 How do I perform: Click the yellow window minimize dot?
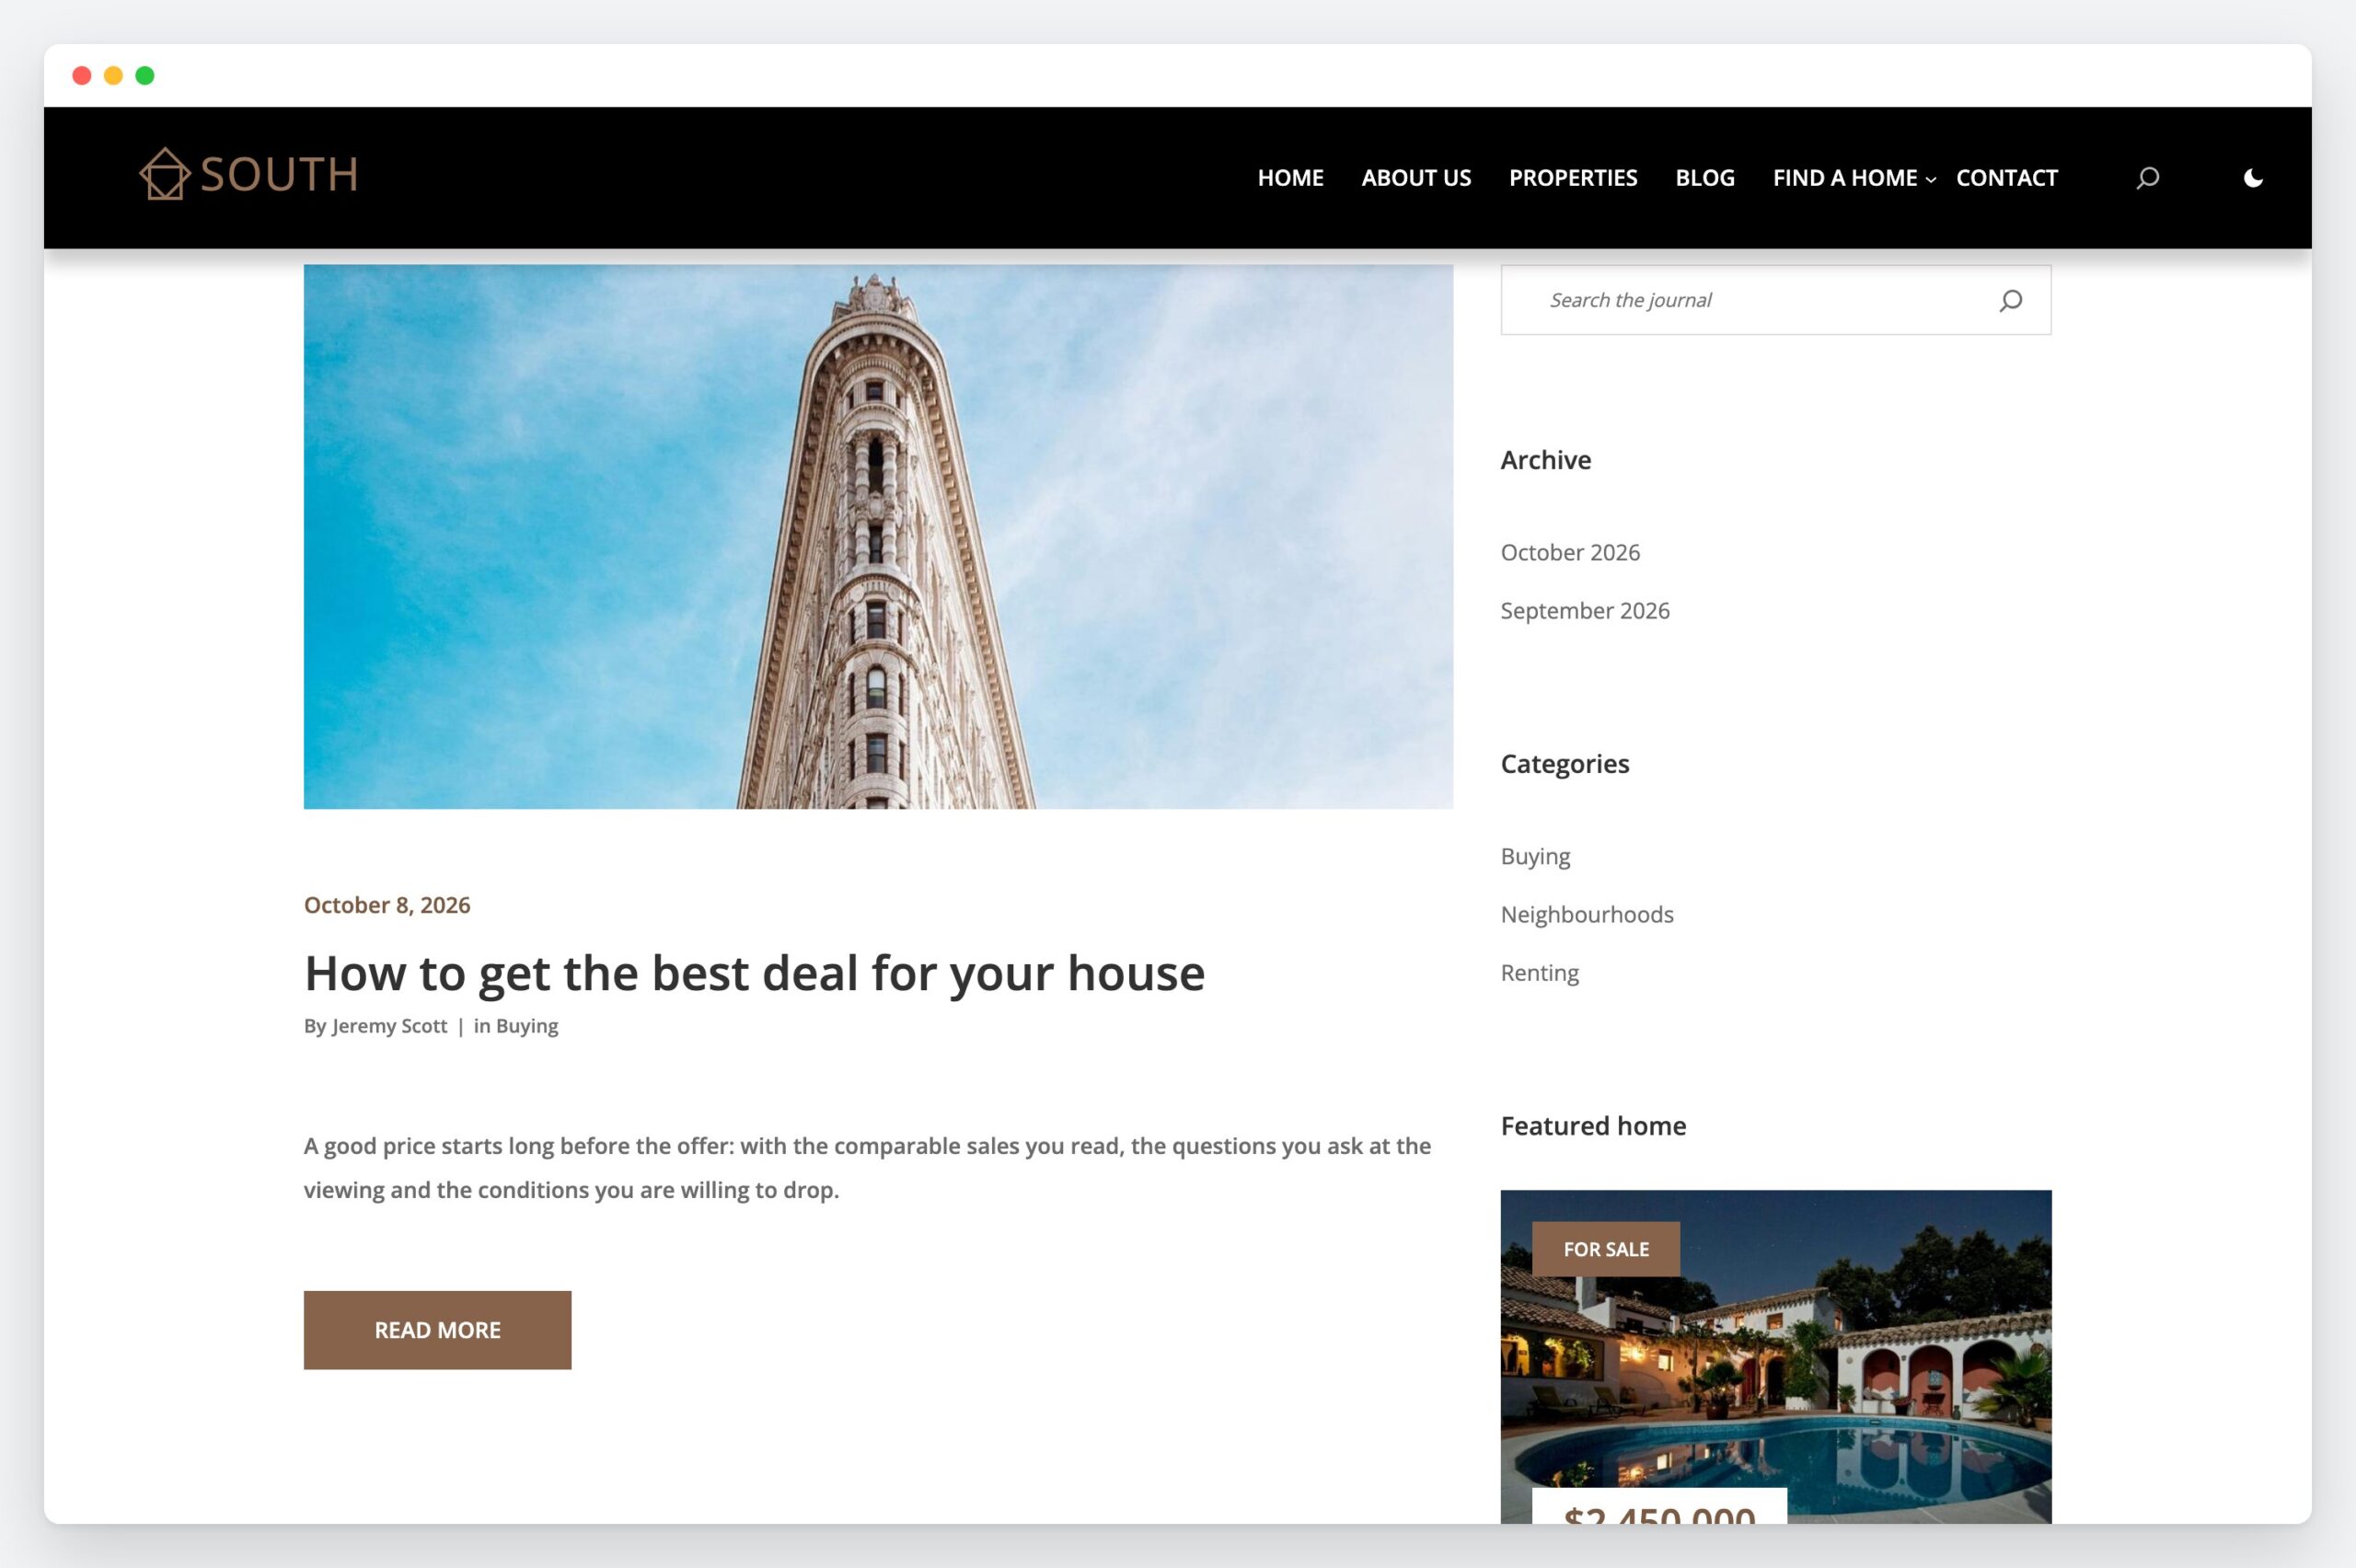pos(114,76)
